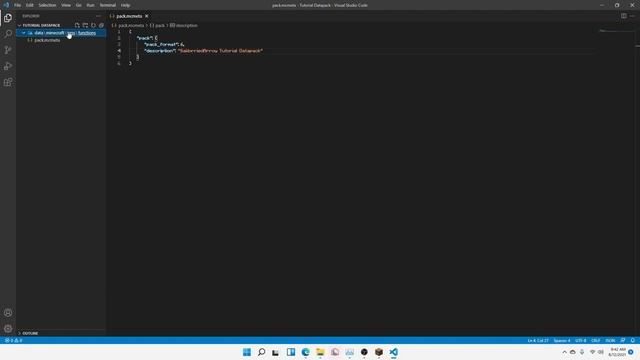Click the taskbar clock and date
This screenshot has height=360, width=640.
pyautogui.click(x=618, y=352)
